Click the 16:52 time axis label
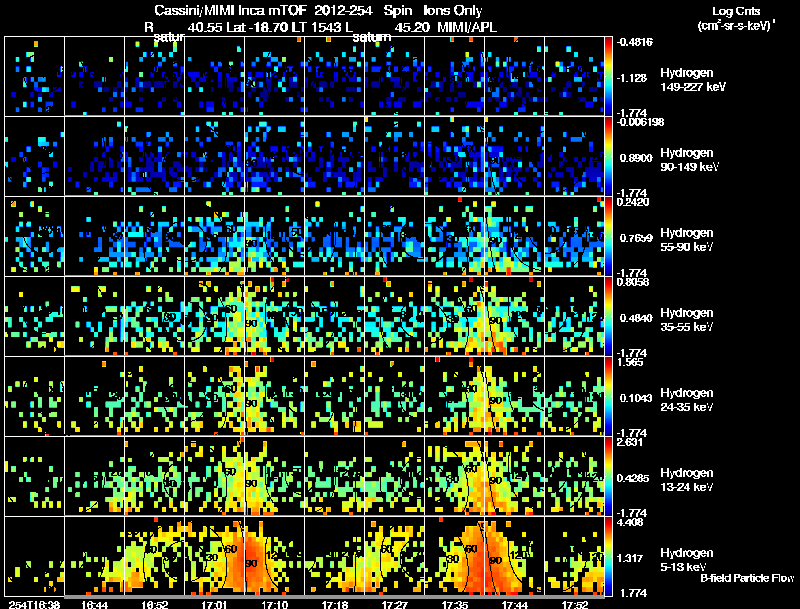Viewport: 800px width, 609px height. (x=155, y=604)
